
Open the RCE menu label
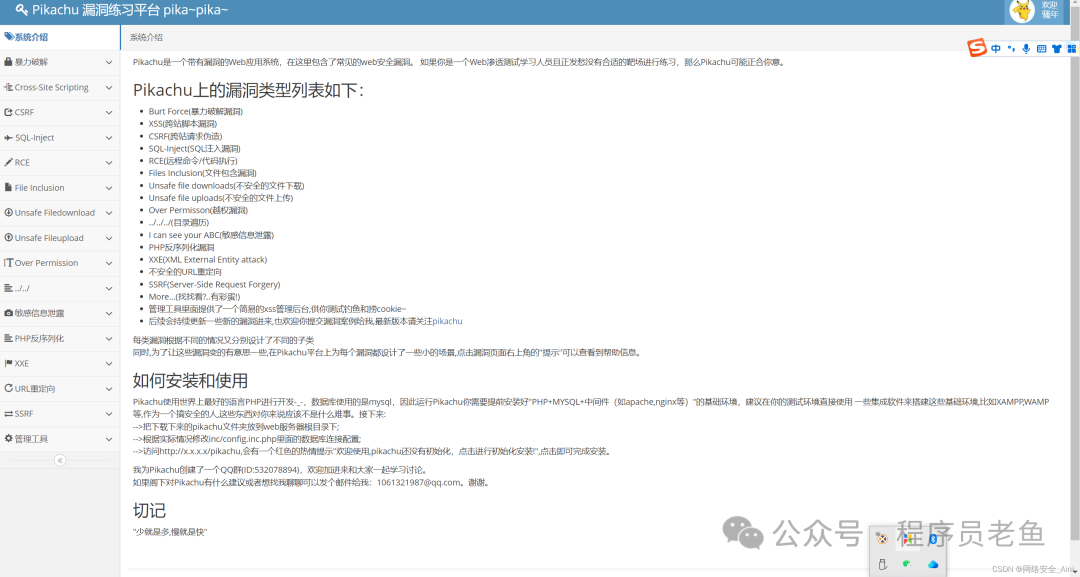point(22,162)
